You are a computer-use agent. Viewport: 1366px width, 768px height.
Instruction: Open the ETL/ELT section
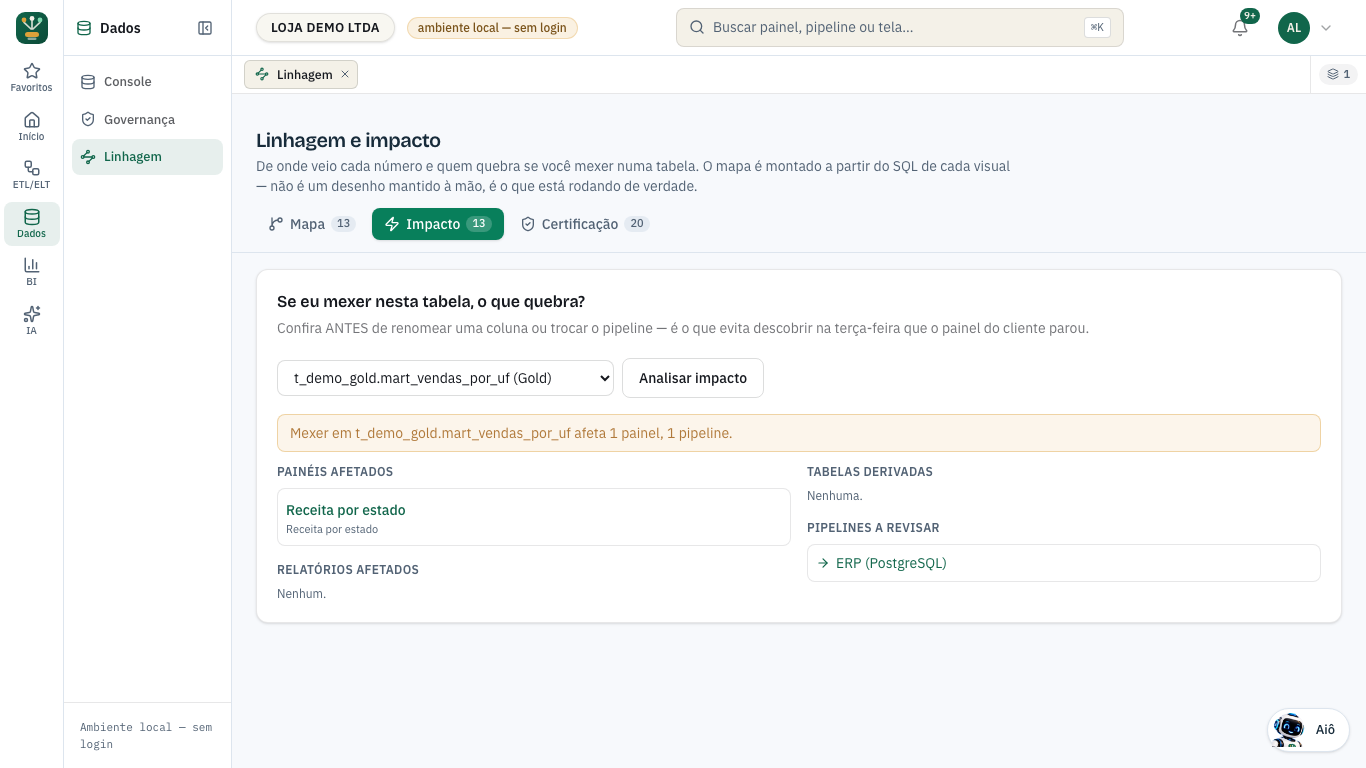(x=32, y=175)
